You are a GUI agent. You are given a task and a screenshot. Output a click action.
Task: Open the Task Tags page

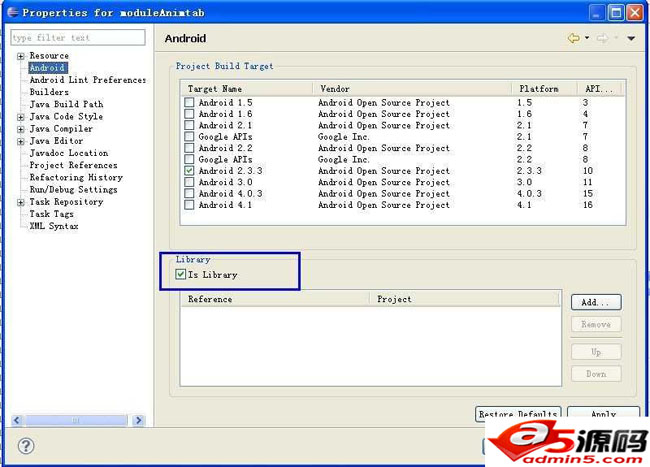tap(51, 214)
